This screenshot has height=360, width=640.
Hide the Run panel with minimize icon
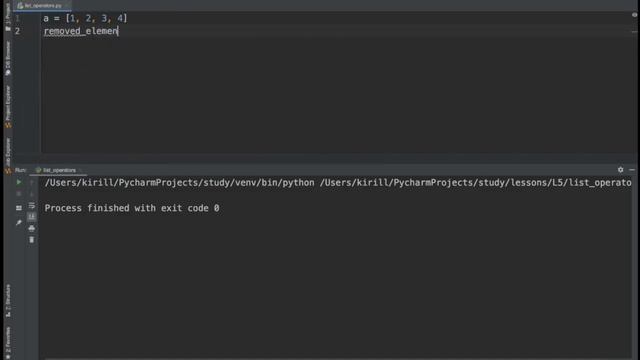pos(632,170)
